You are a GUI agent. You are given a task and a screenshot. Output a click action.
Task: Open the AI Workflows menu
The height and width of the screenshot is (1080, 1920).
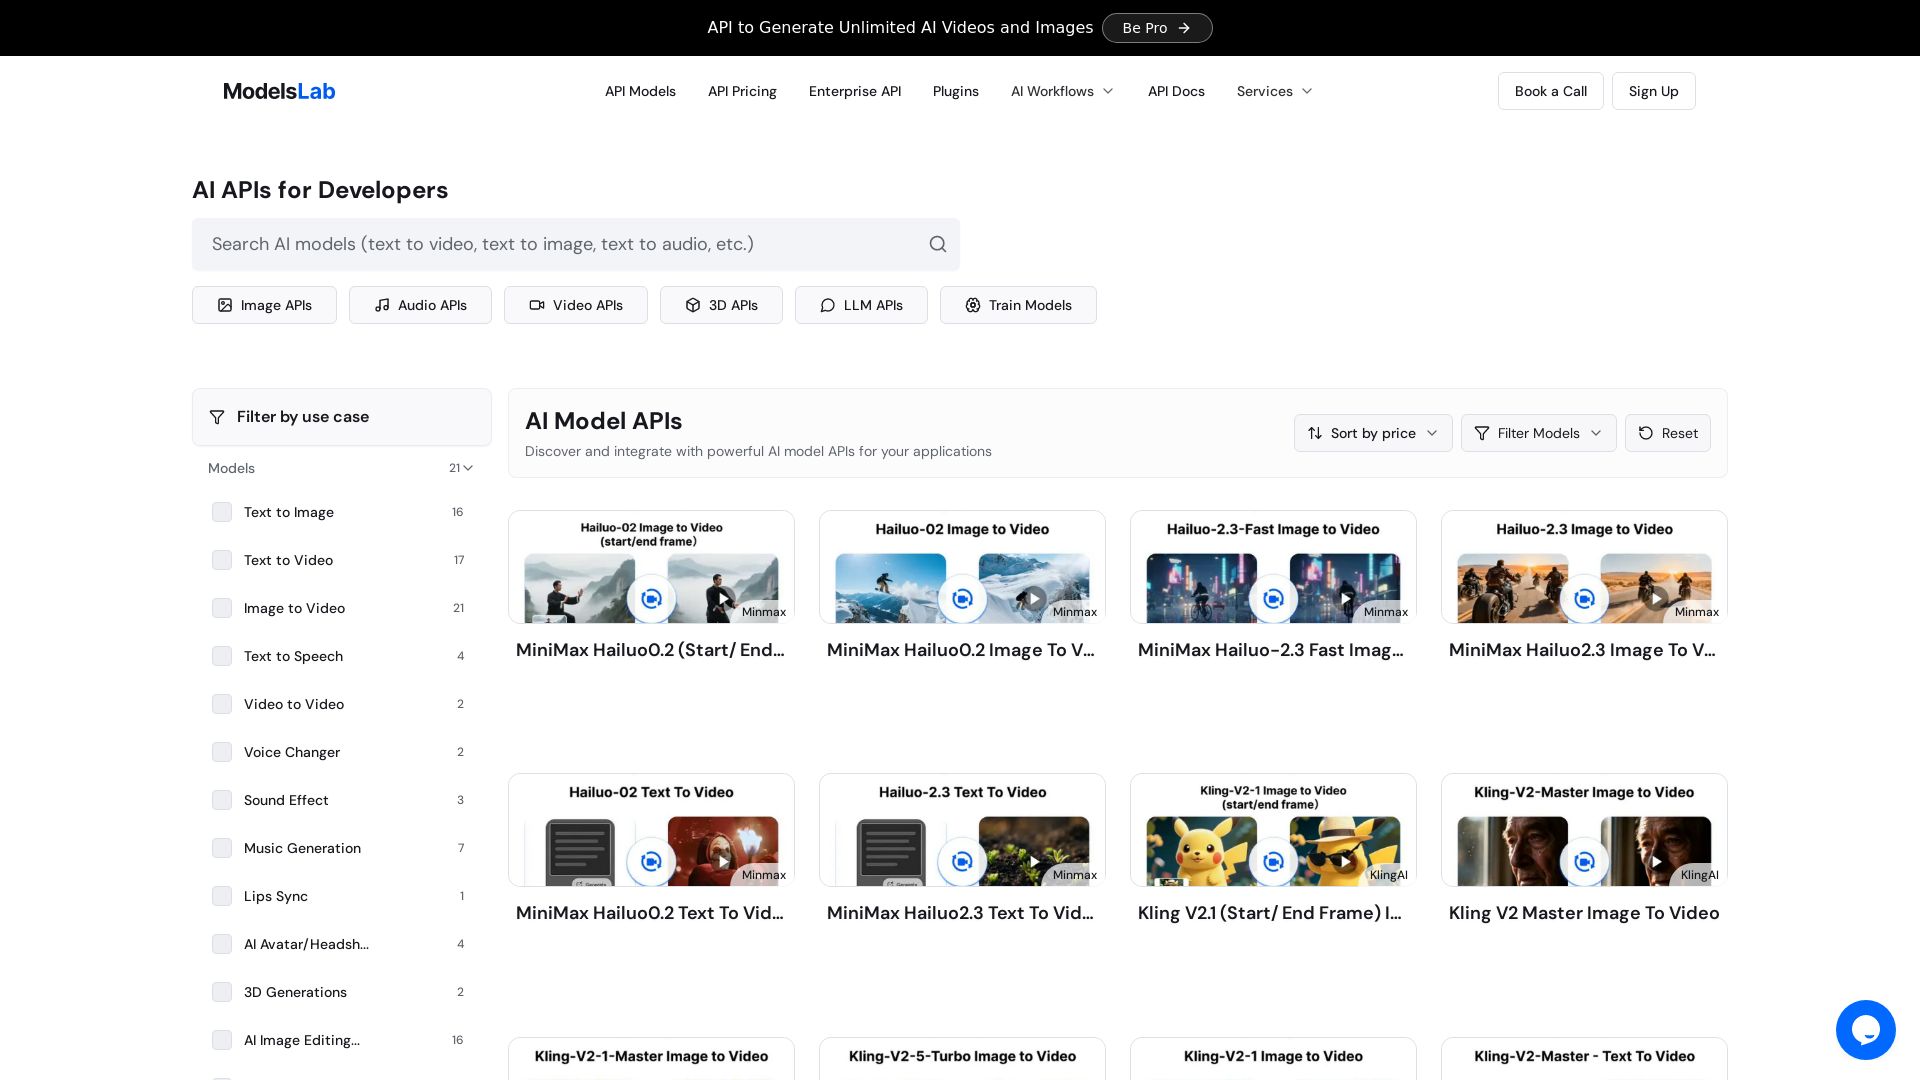pos(1061,91)
